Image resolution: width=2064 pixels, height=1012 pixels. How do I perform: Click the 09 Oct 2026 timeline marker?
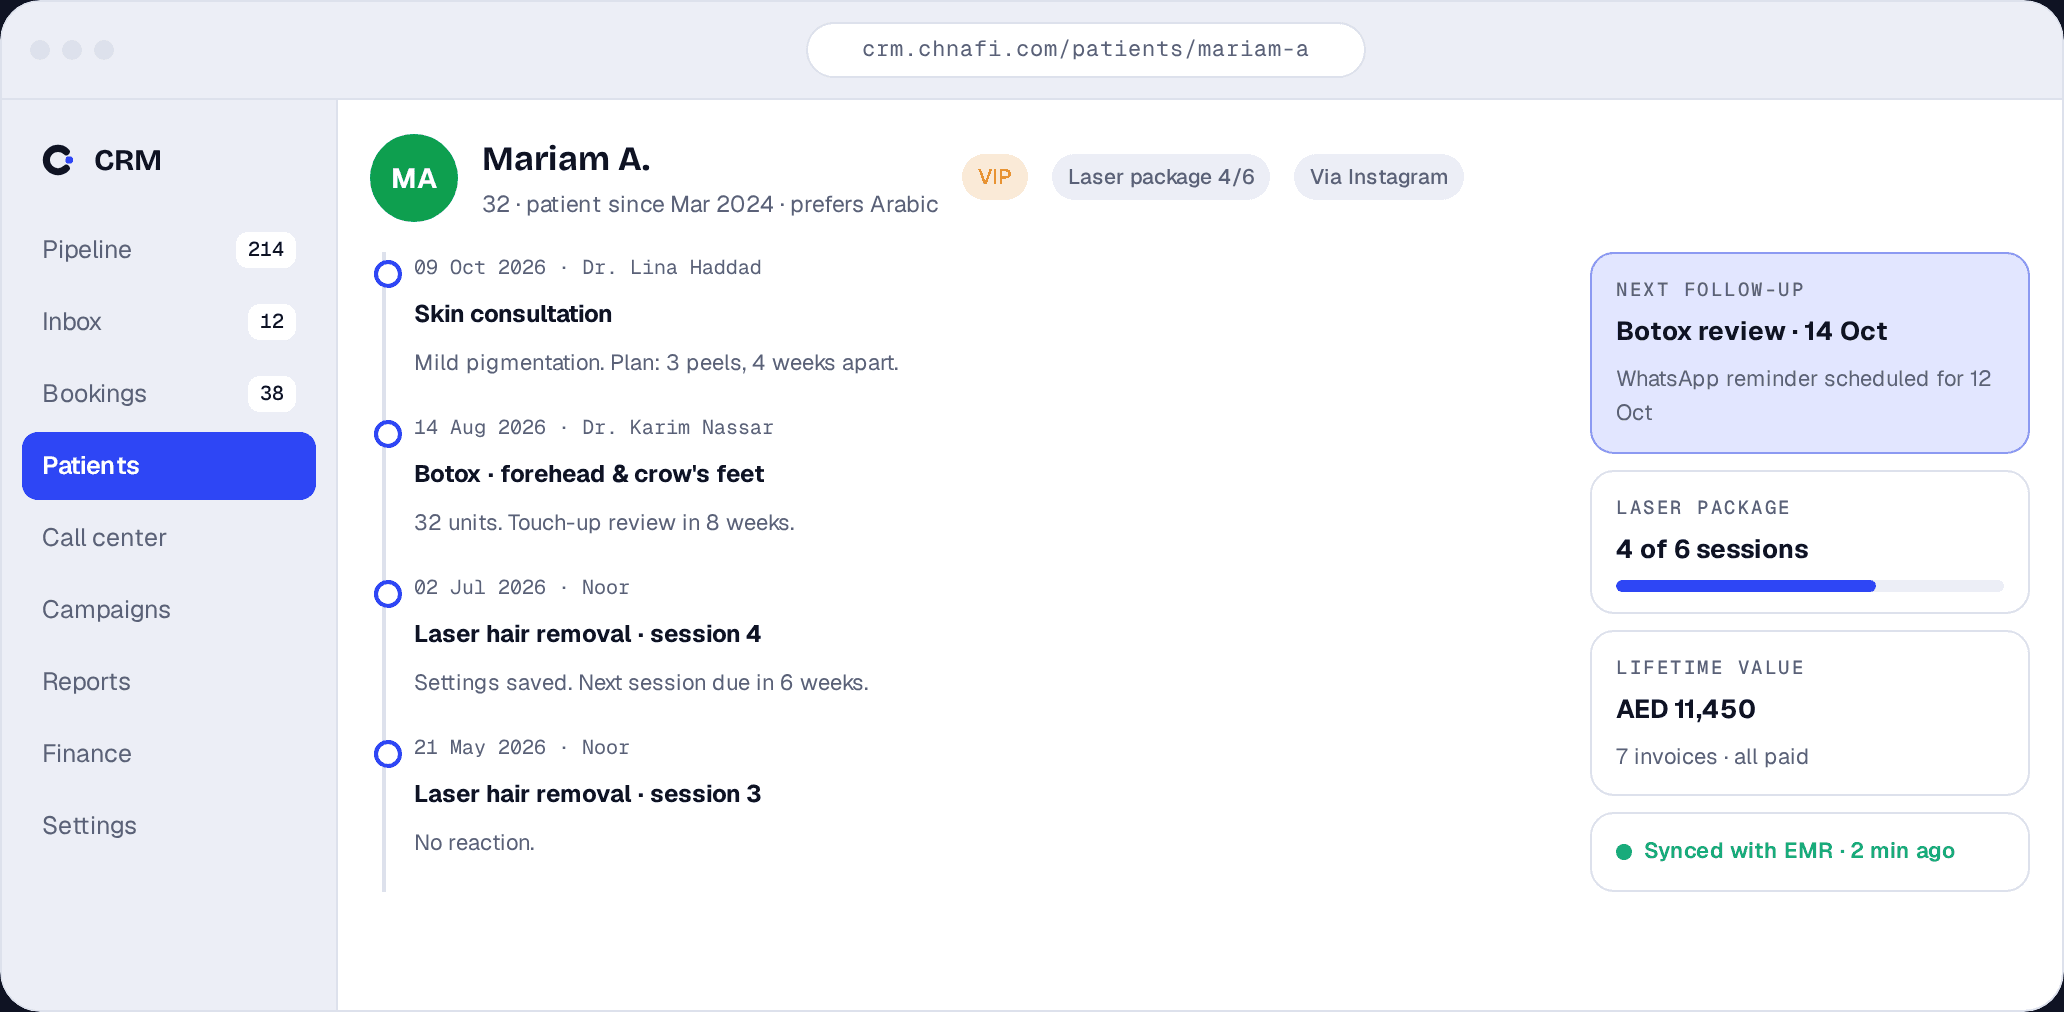point(388,274)
